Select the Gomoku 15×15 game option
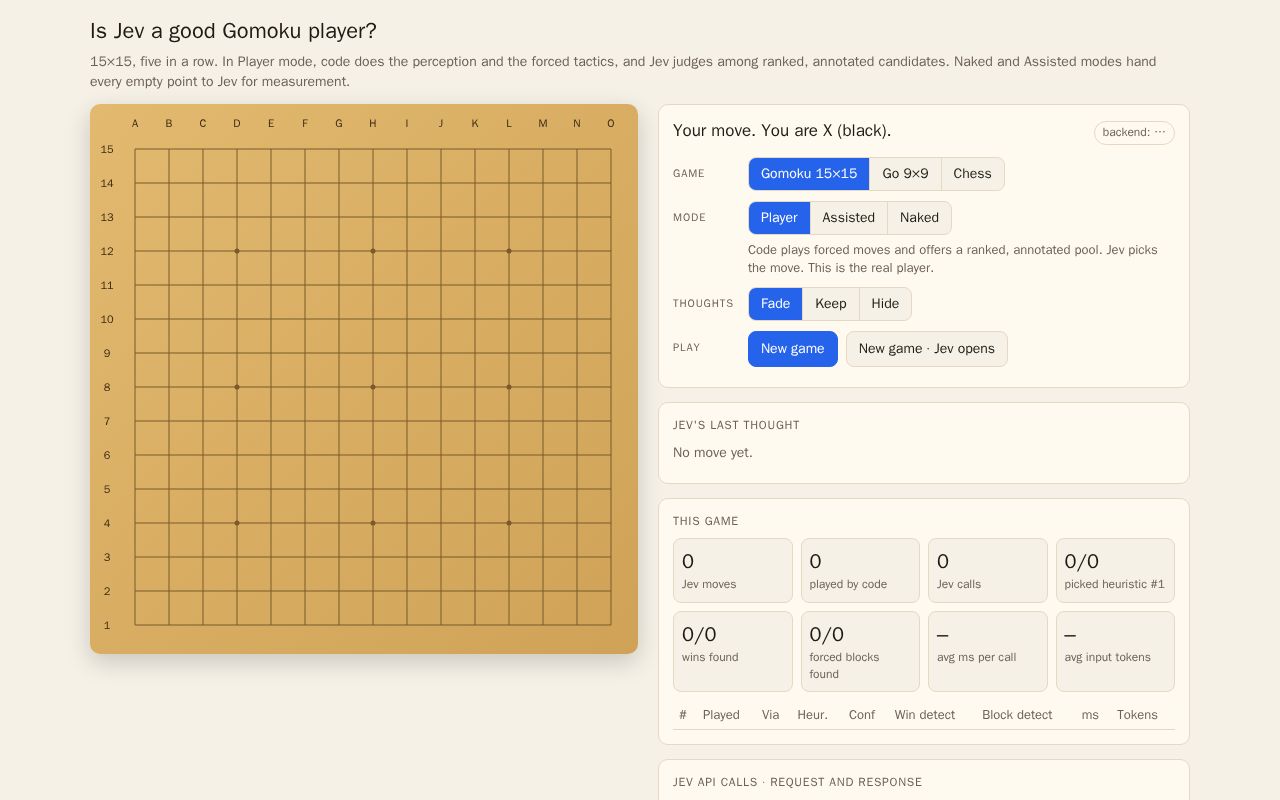Image resolution: width=1280 pixels, height=800 pixels. [809, 174]
